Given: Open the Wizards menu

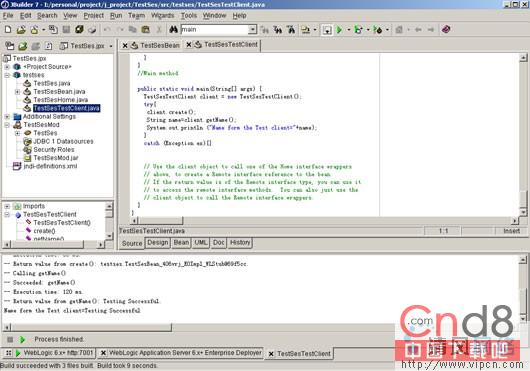Looking at the screenshot, I should tap(162, 16).
